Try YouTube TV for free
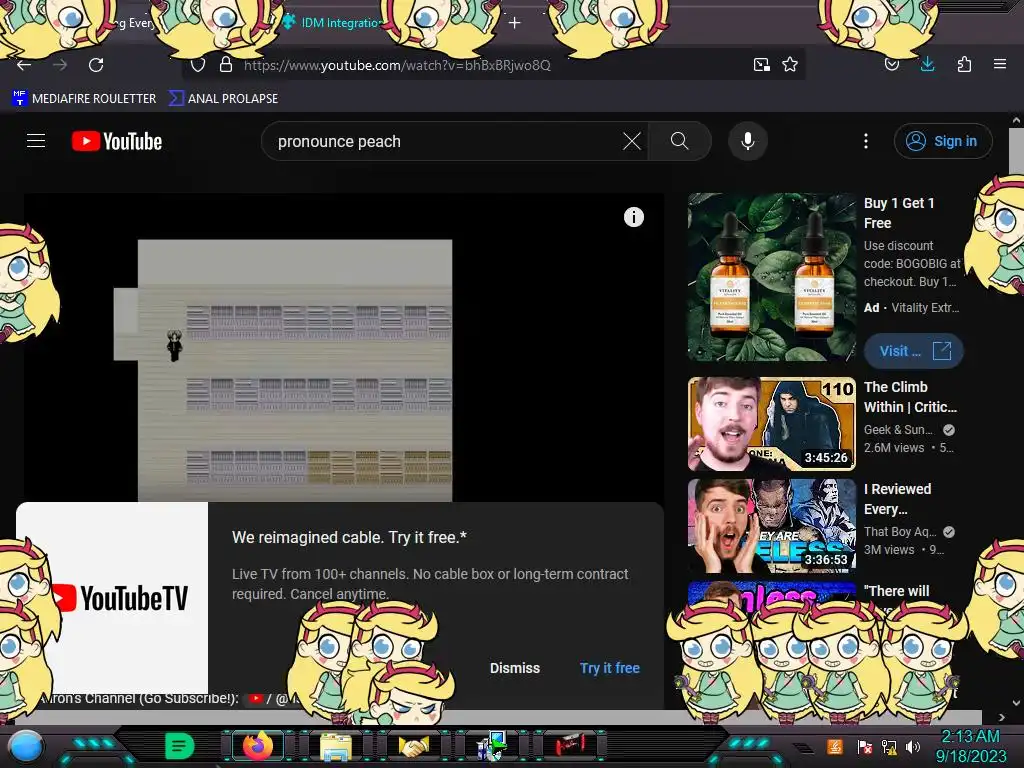Viewport: 1024px width, 768px height. click(609, 668)
